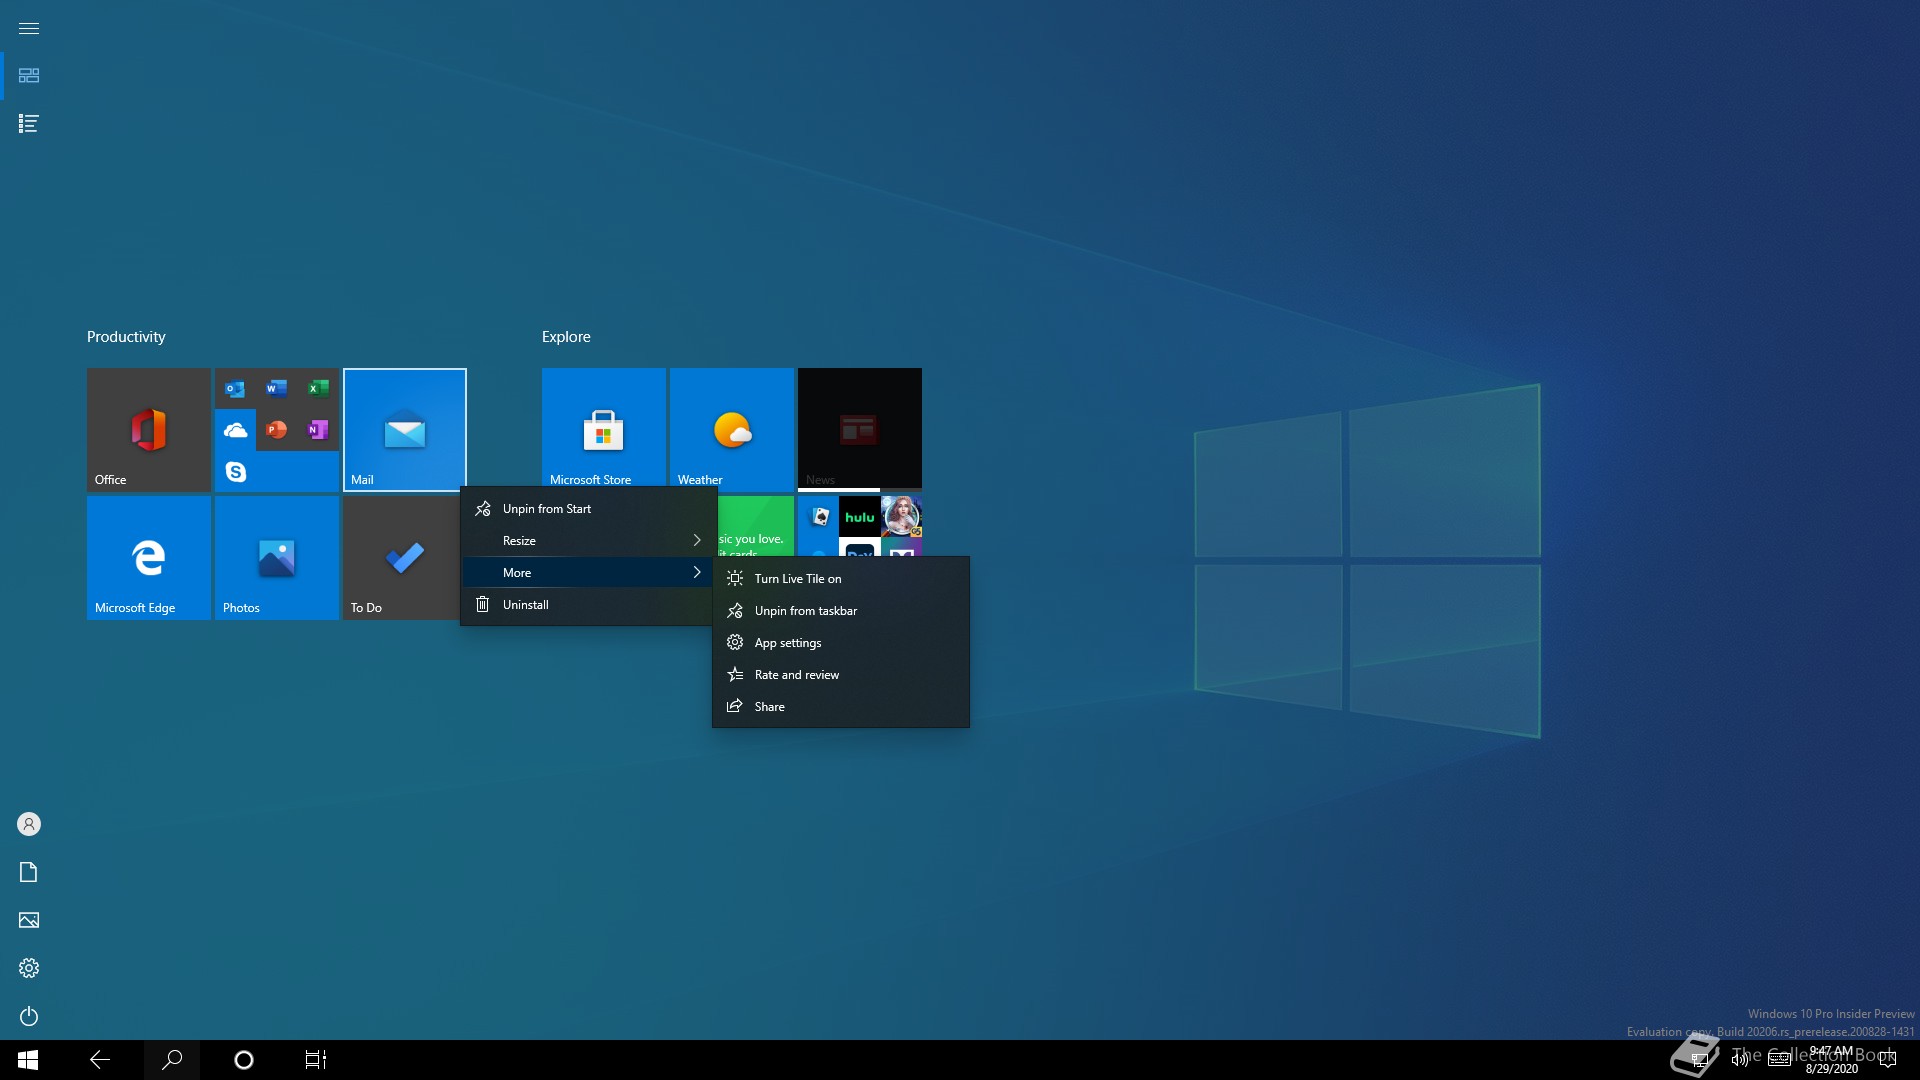The height and width of the screenshot is (1080, 1920).
Task: Open the G5 game tile
Action: (x=902, y=517)
